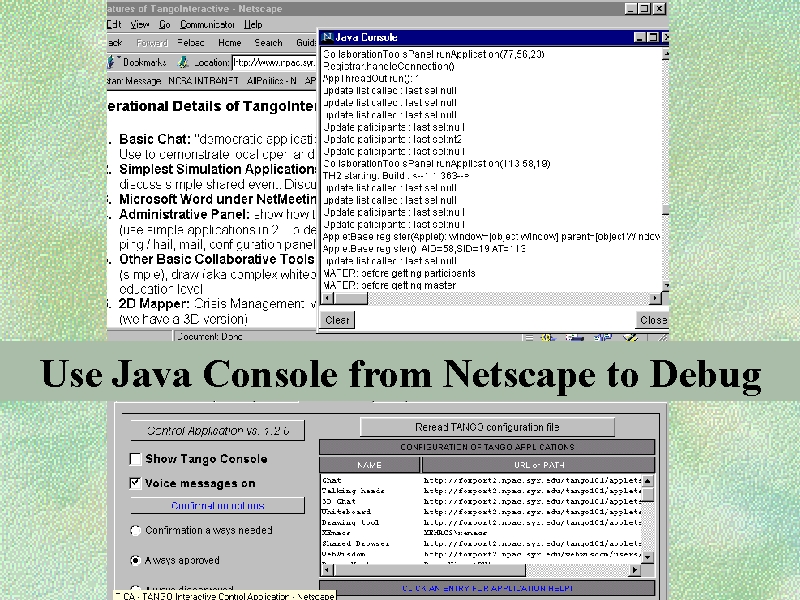Viewport: 800px width, 600px height.
Task: Click the Registrar.handleConnection() console line
Action: pos(389,66)
